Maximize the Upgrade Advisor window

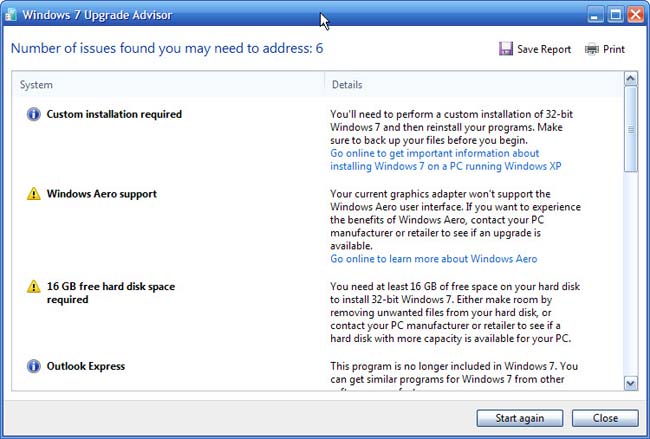coord(616,15)
